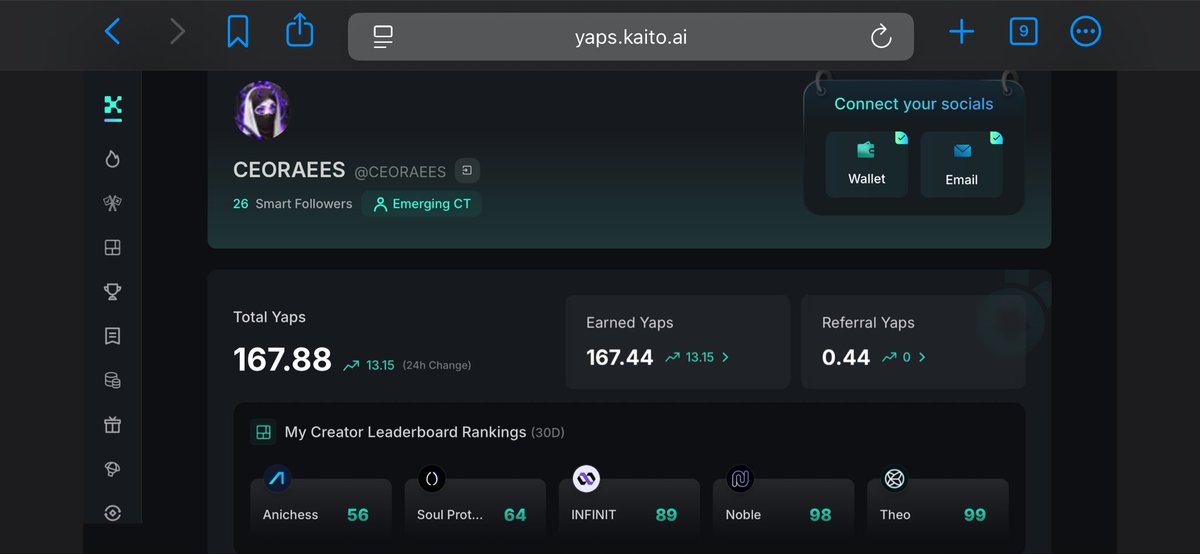Open the flame (trending) sidebar icon
Screen dimensions: 1200x554
(x=113, y=159)
